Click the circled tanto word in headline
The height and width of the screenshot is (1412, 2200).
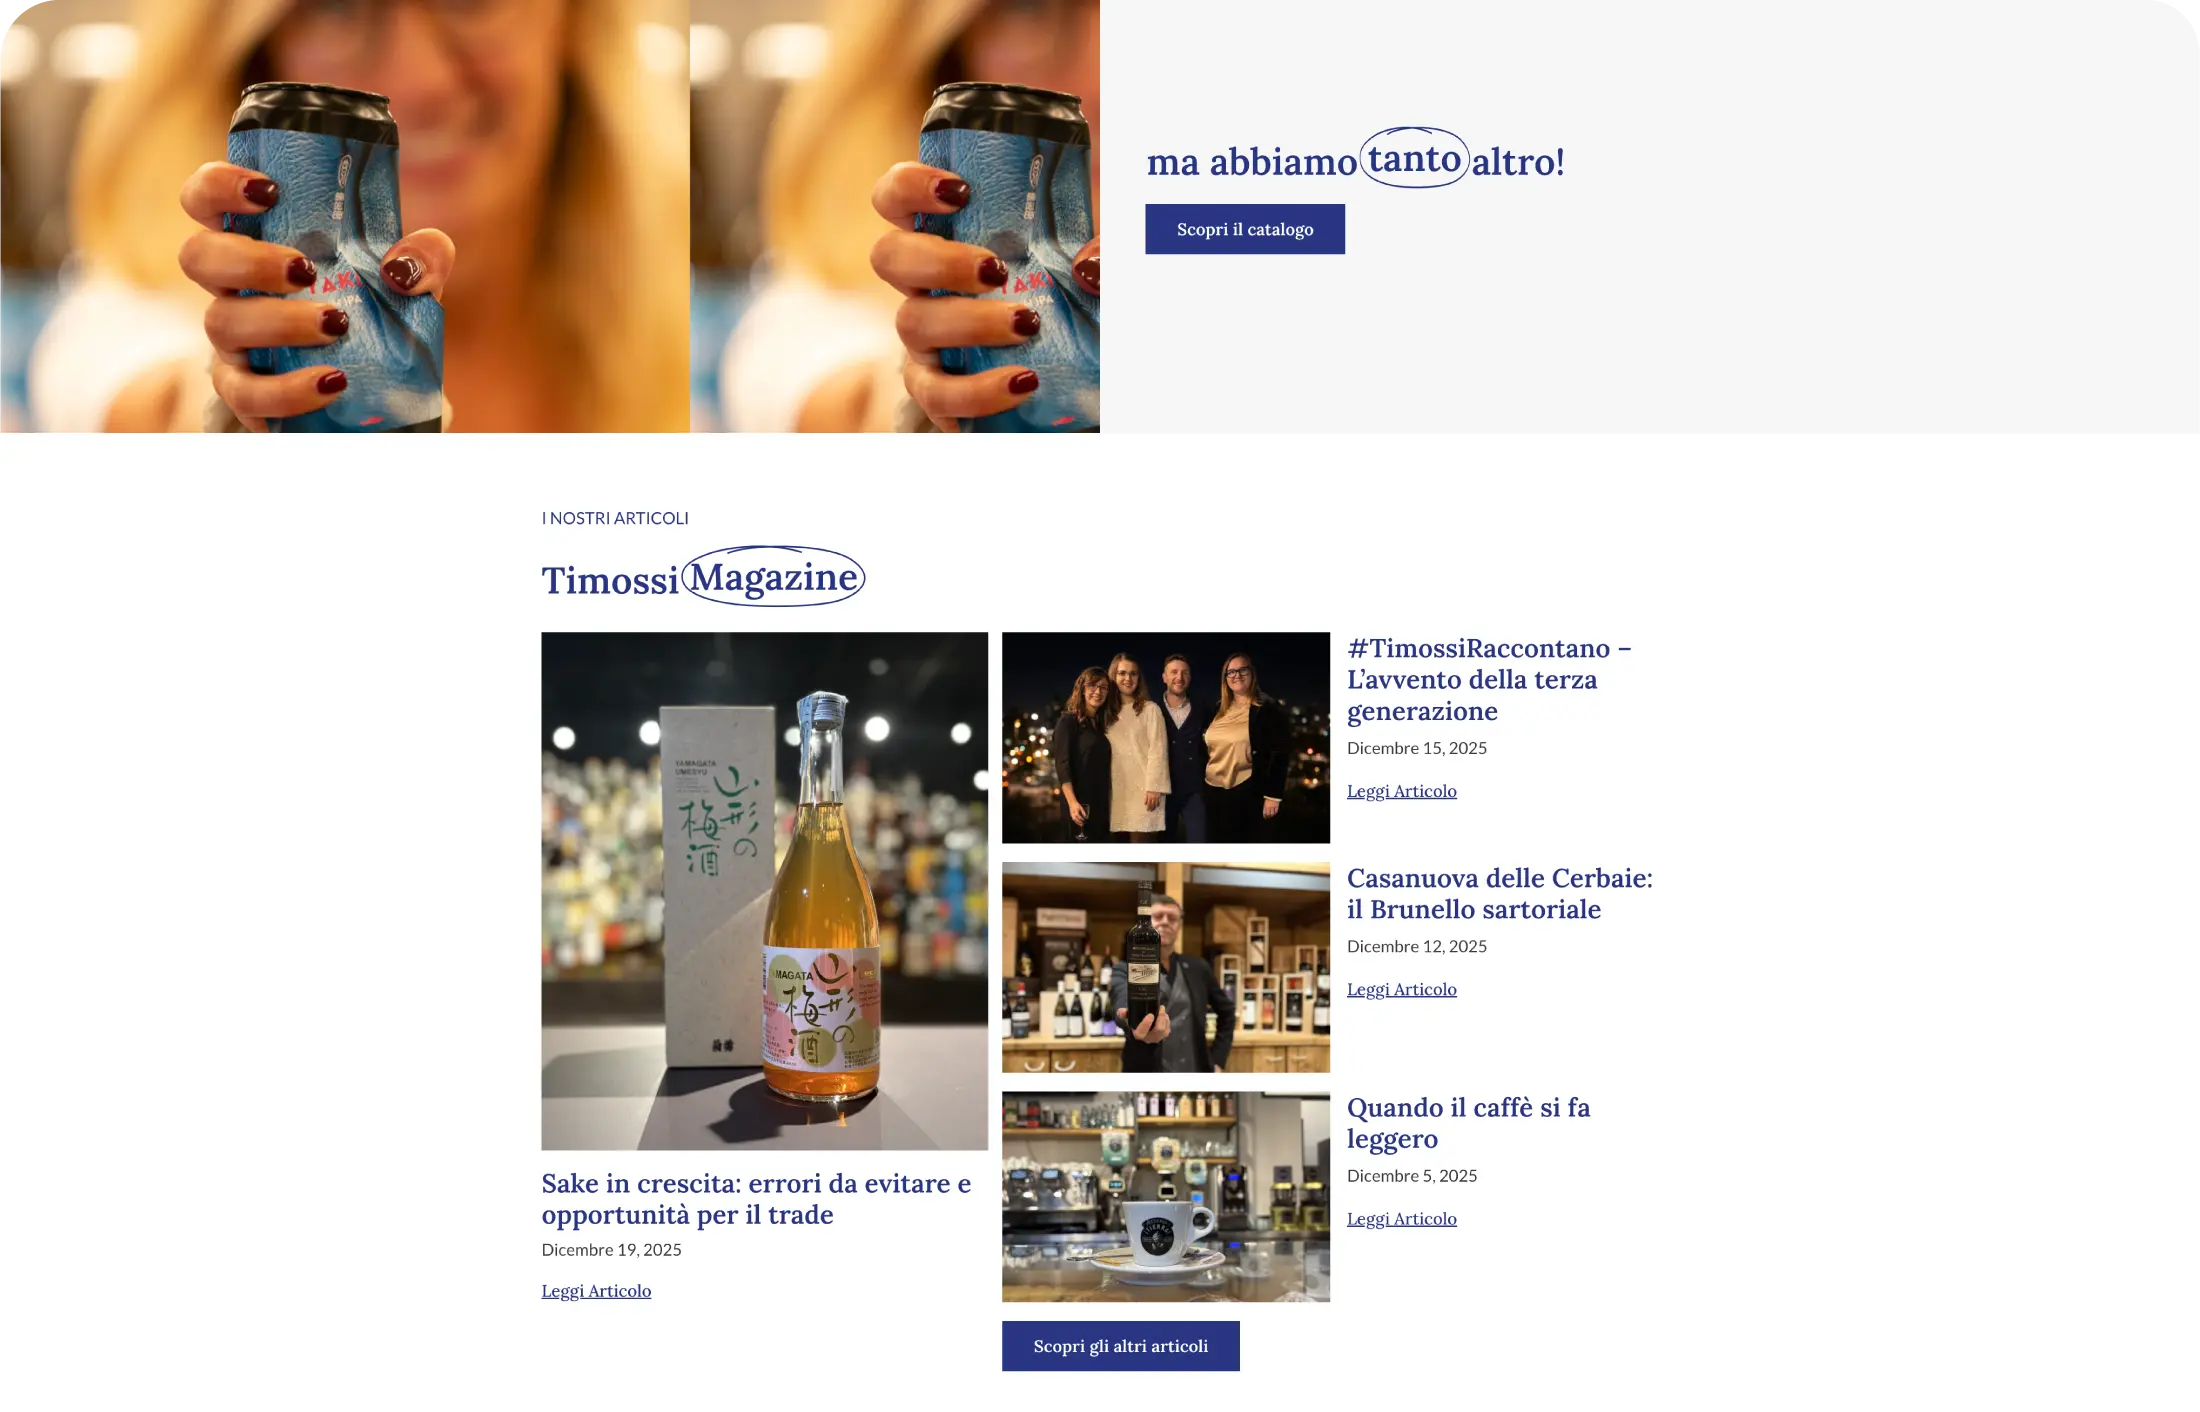coord(1414,158)
